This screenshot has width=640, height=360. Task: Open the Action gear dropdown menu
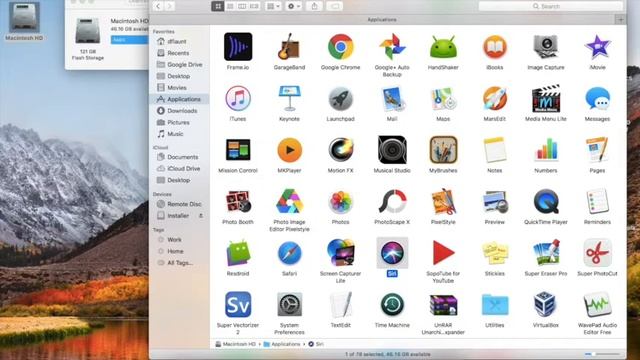click(294, 6)
